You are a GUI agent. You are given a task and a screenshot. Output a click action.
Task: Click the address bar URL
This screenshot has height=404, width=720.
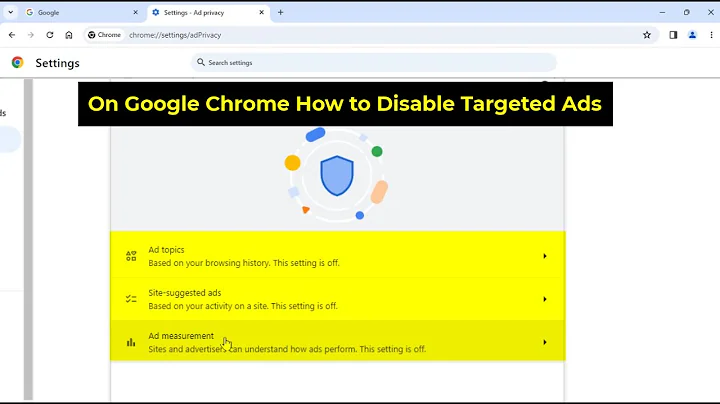175,35
